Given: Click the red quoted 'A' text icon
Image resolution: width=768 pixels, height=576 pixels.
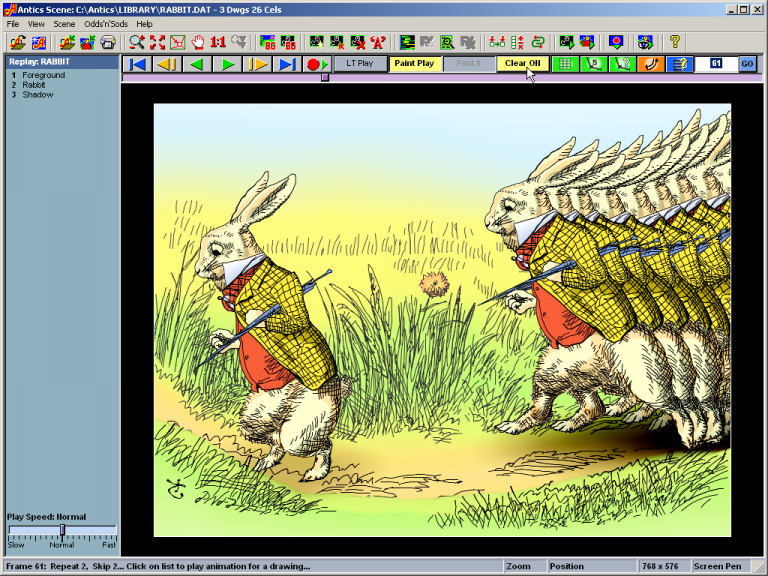Looking at the screenshot, I should pyautogui.click(x=378, y=43).
